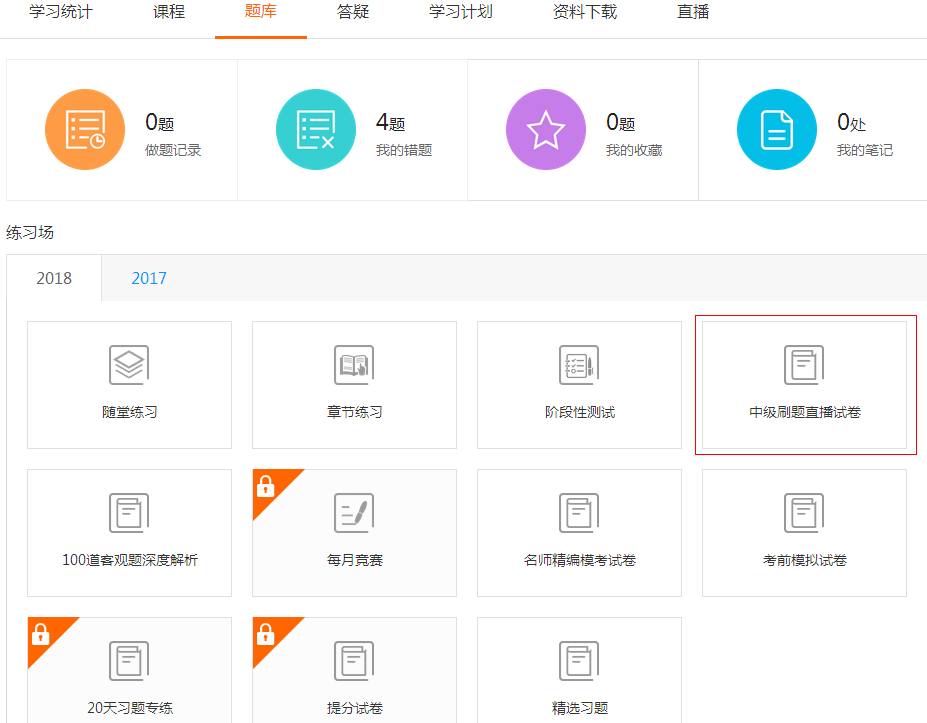Go to the 直播 section
The width and height of the screenshot is (927, 723).
pyautogui.click(x=692, y=15)
